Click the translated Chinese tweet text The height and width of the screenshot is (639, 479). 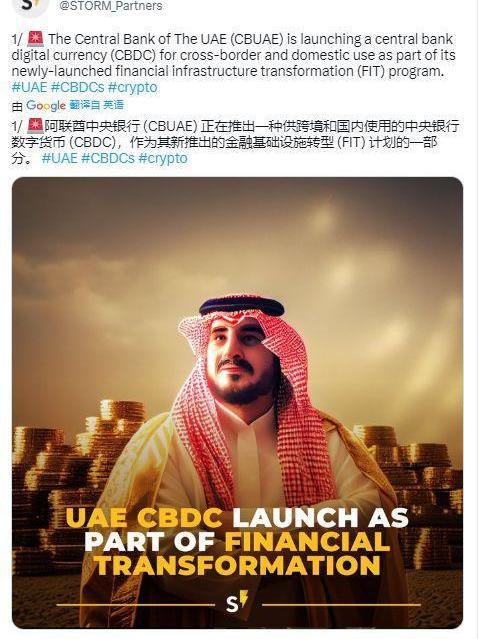pos(235,142)
